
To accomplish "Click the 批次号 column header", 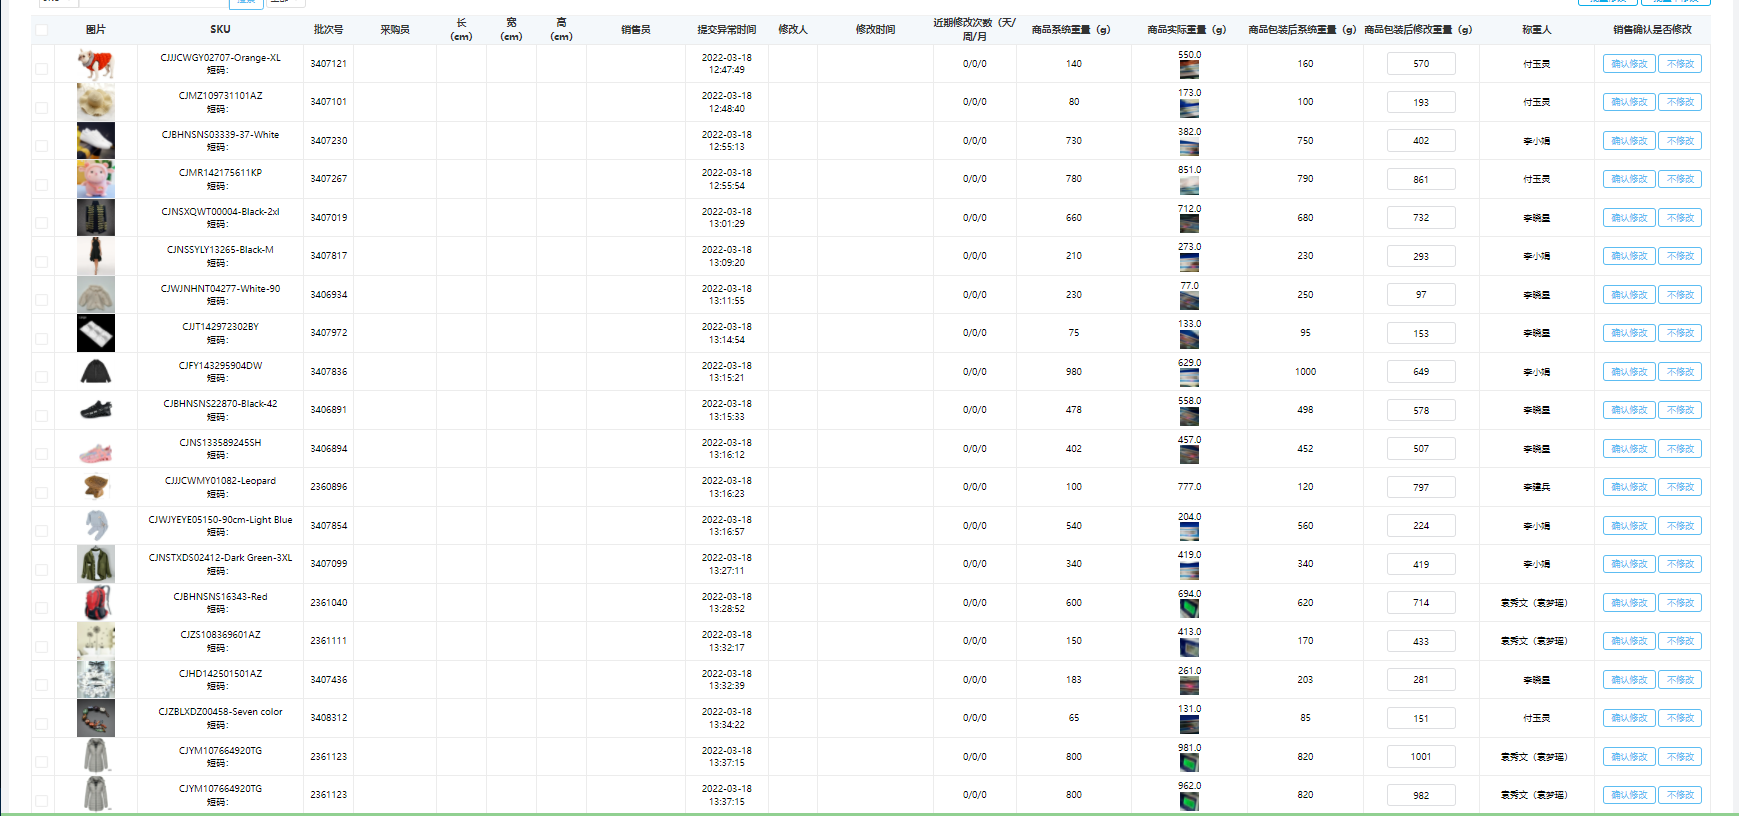I will coord(329,30).
